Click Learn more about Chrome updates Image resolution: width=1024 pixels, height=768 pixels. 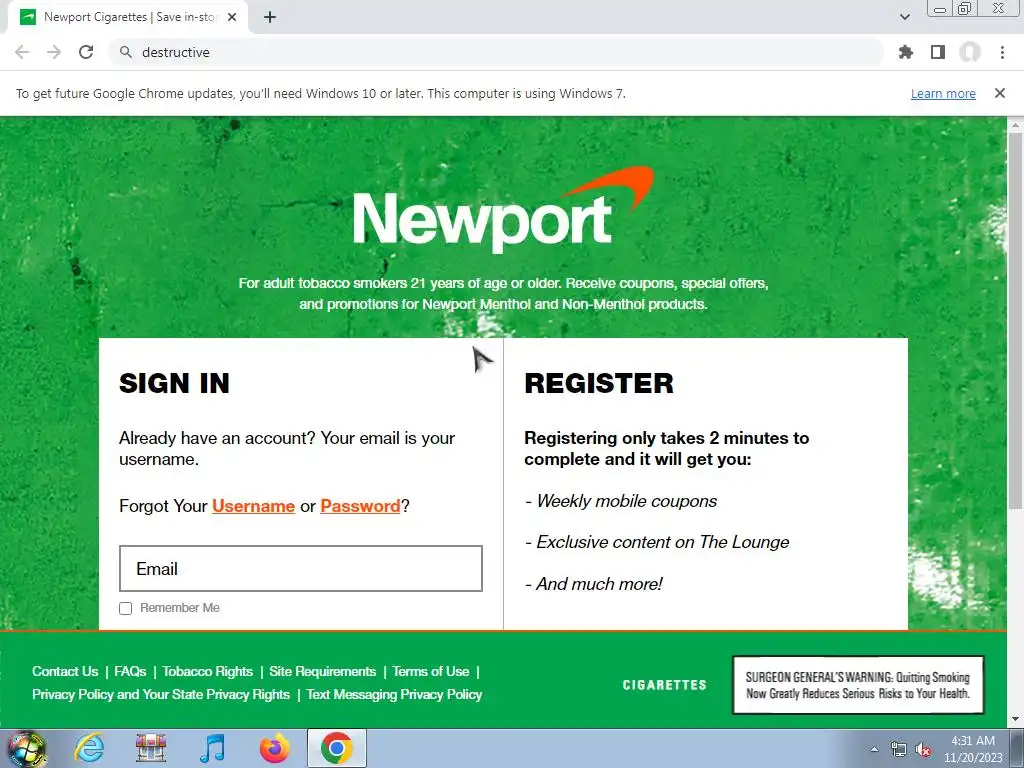point(943,93)
